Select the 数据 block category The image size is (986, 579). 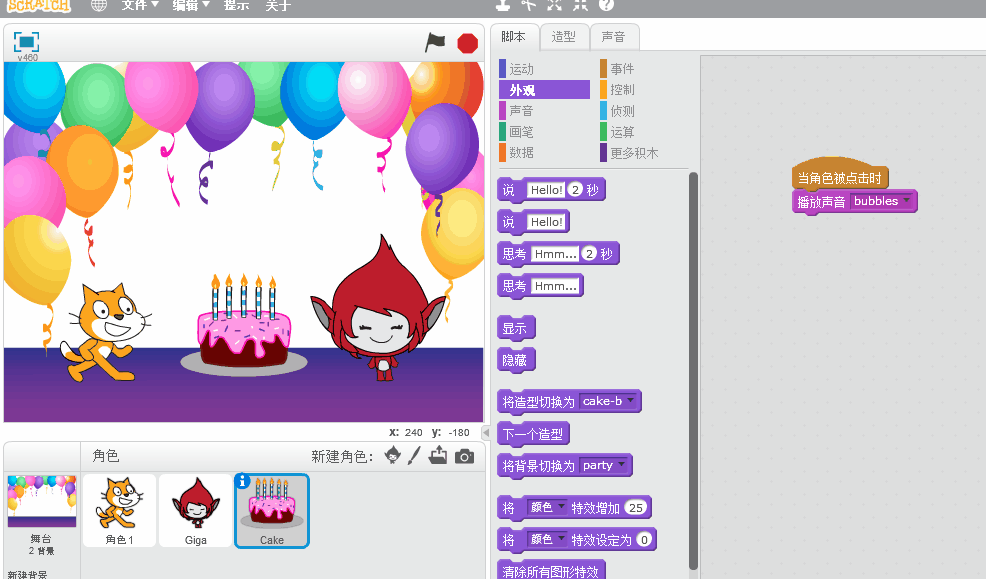tap(544, 153)
